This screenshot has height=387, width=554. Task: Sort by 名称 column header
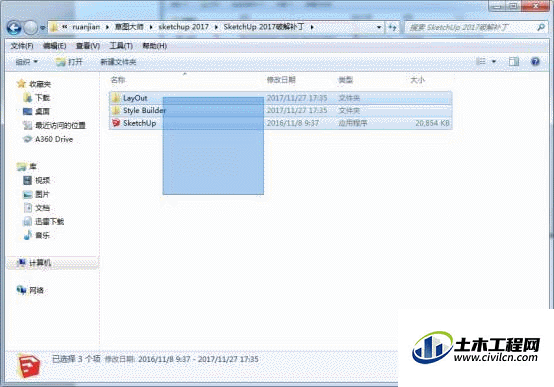[118, 80]
